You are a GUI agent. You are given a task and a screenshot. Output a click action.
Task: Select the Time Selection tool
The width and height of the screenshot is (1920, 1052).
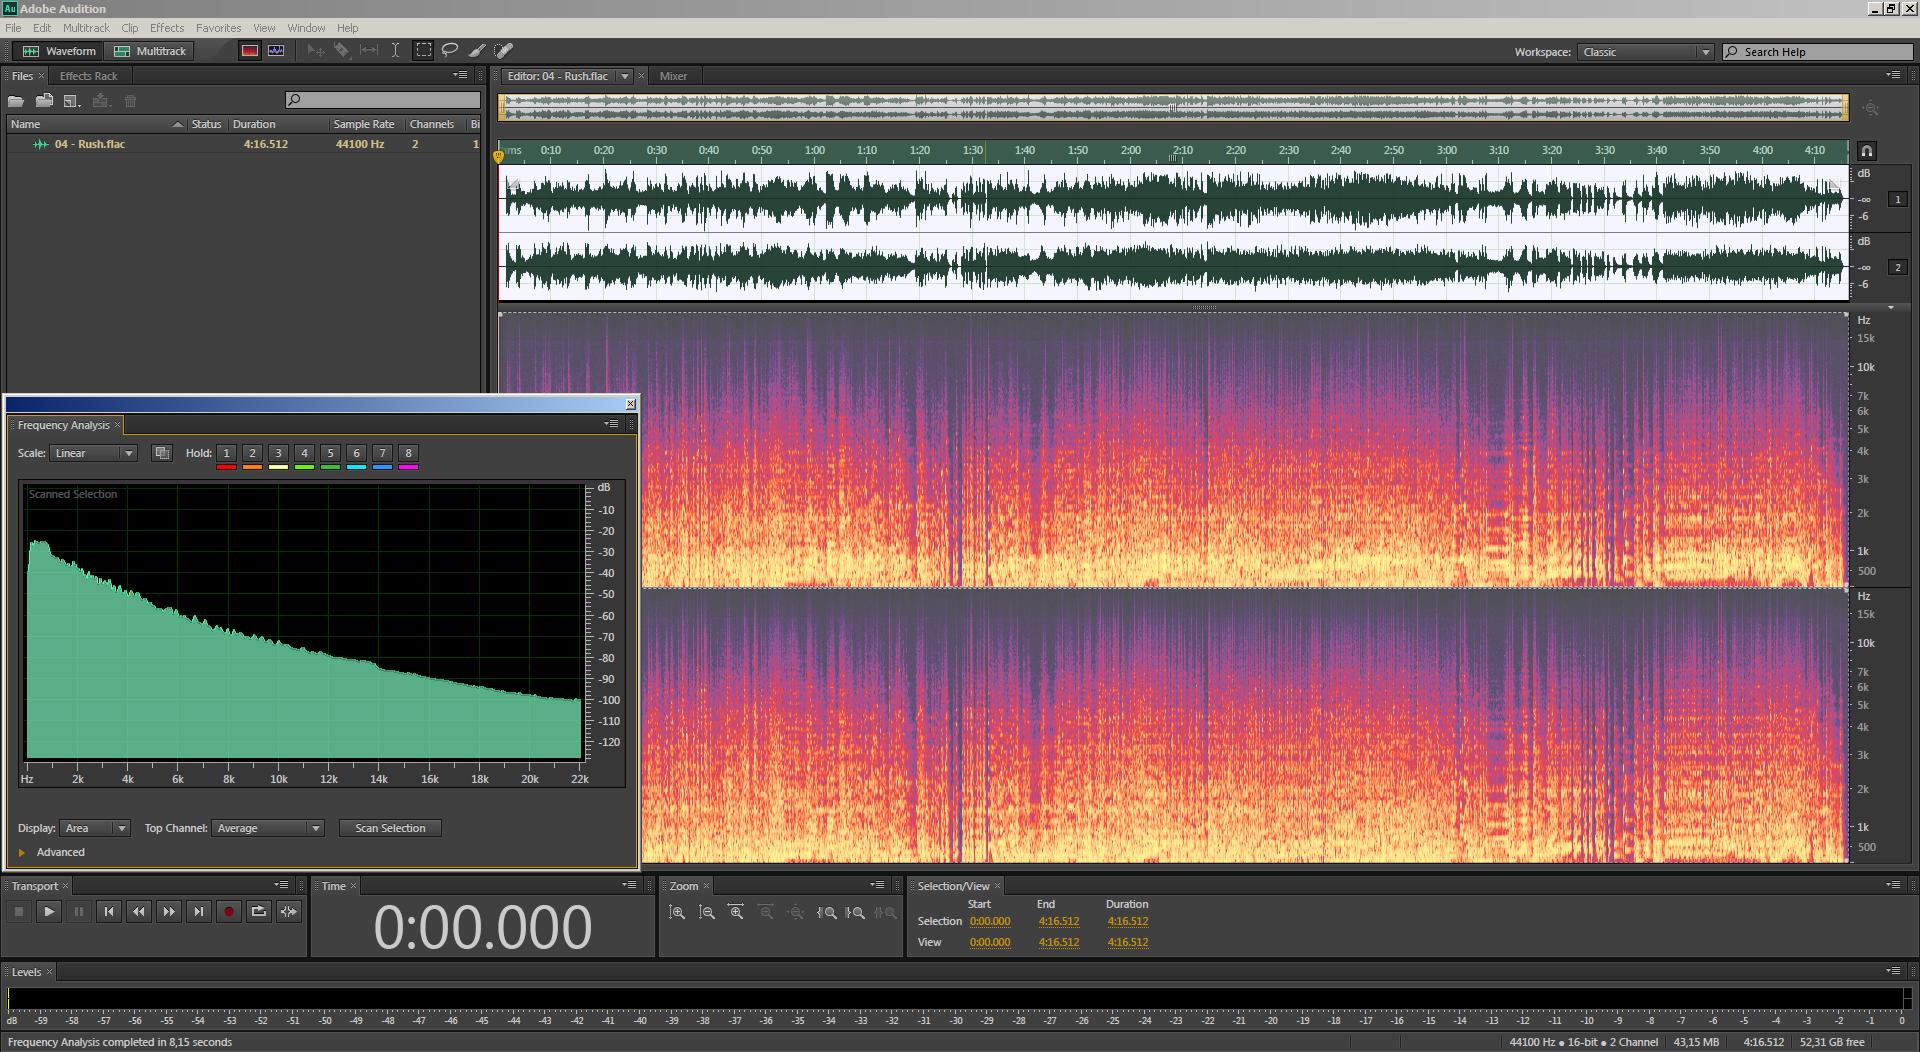pos(396,50)
